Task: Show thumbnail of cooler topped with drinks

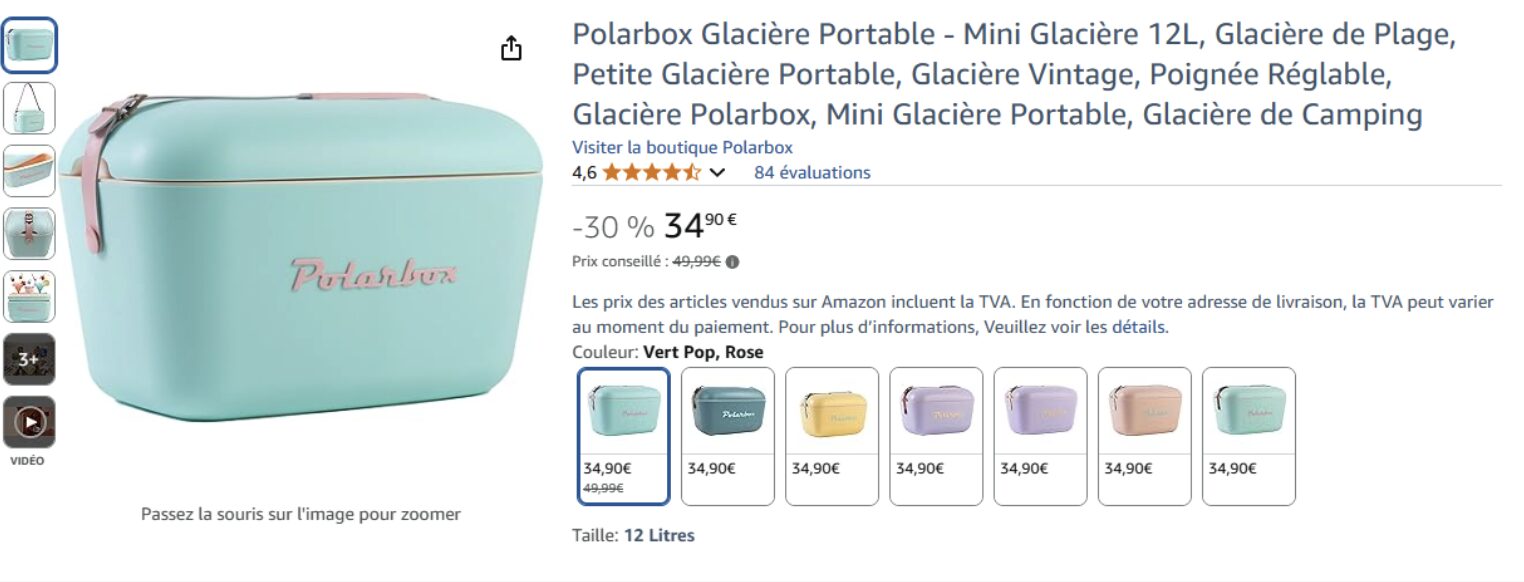Action: click(29, 297)
